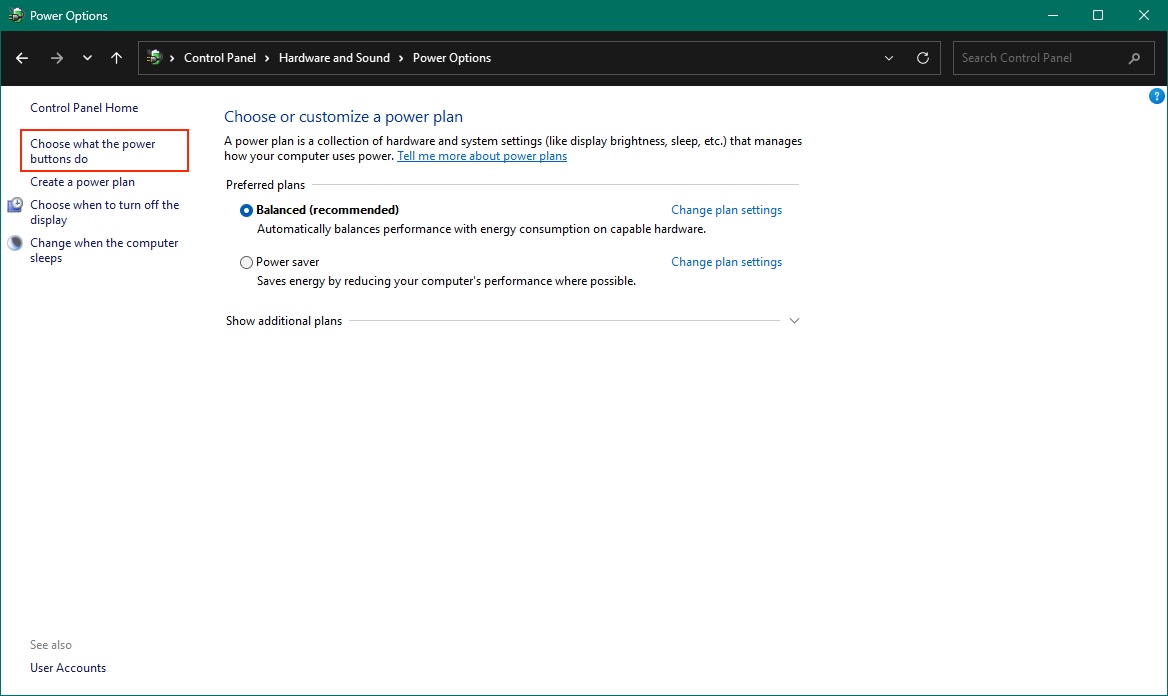1168x696 pixels.
Task: Refresh the Power Options page
Action: pyautogui.click(x=923, y=58)
